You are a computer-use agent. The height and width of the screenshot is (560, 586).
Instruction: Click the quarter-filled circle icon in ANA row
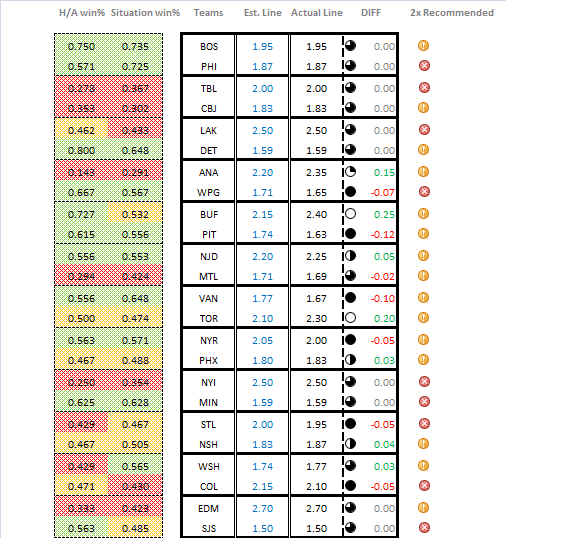[x=350, y=172]
